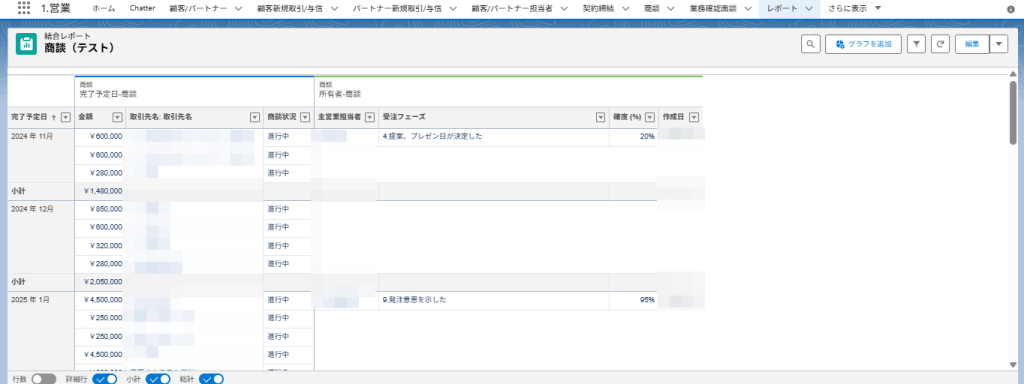Click the ¥2,050,000 subtotal value
Viewport: 1024px width, 384px height.
point(103,282)
